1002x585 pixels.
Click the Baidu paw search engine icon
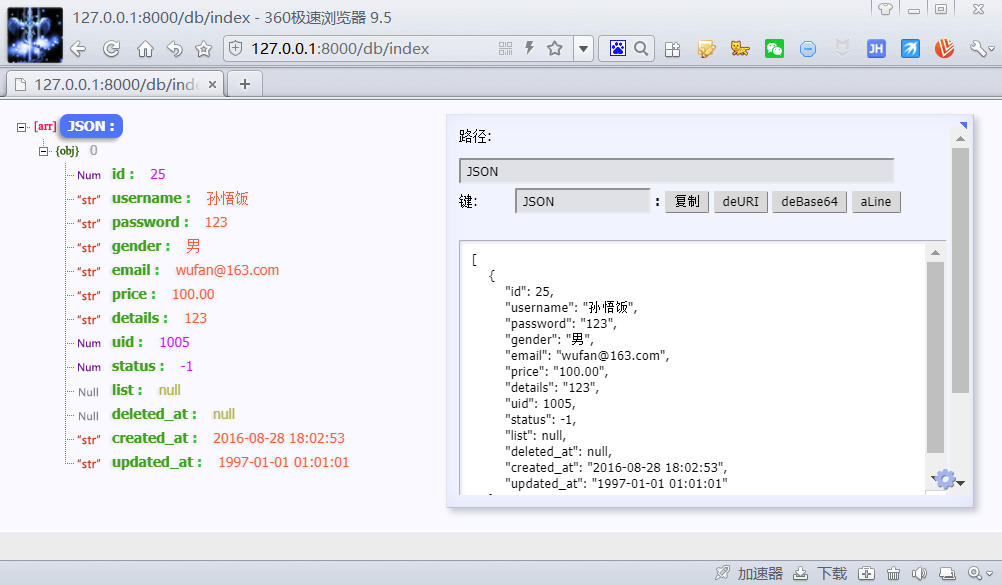click(x=617, y=49)
